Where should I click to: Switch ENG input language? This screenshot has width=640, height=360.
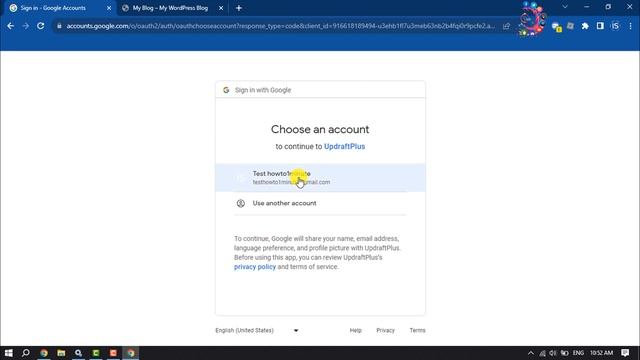pyautogui.click(x=578, y=353)
